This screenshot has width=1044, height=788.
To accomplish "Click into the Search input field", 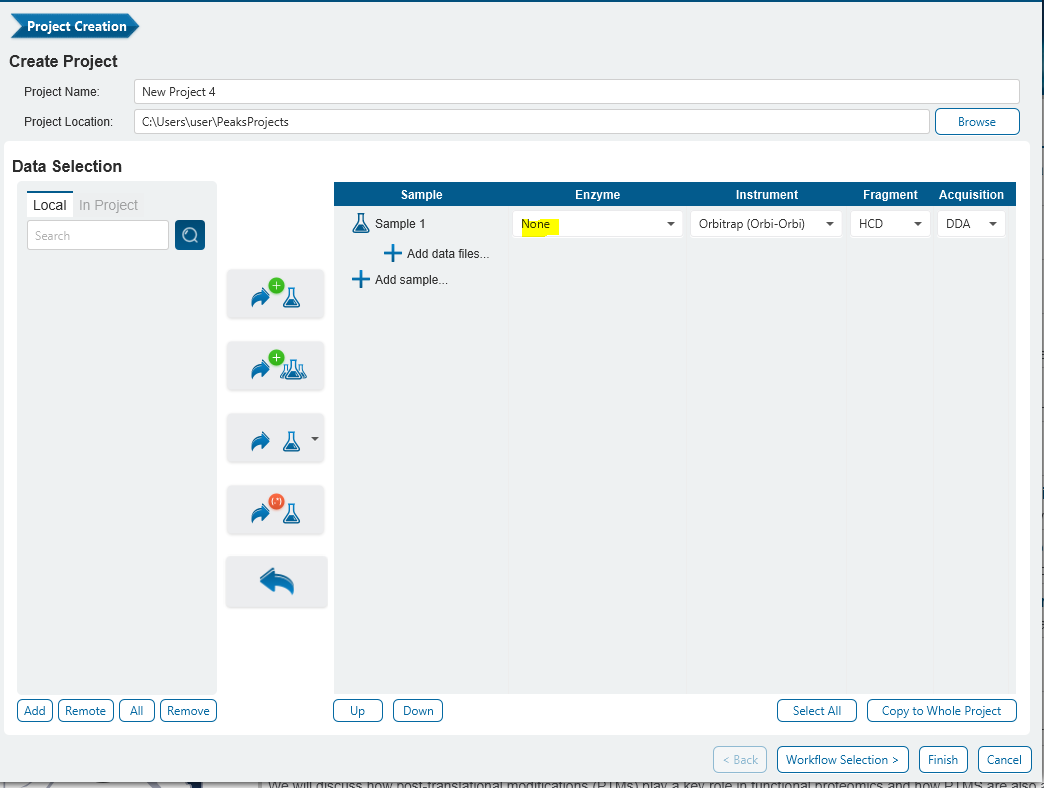I will [x=98, y=236].
